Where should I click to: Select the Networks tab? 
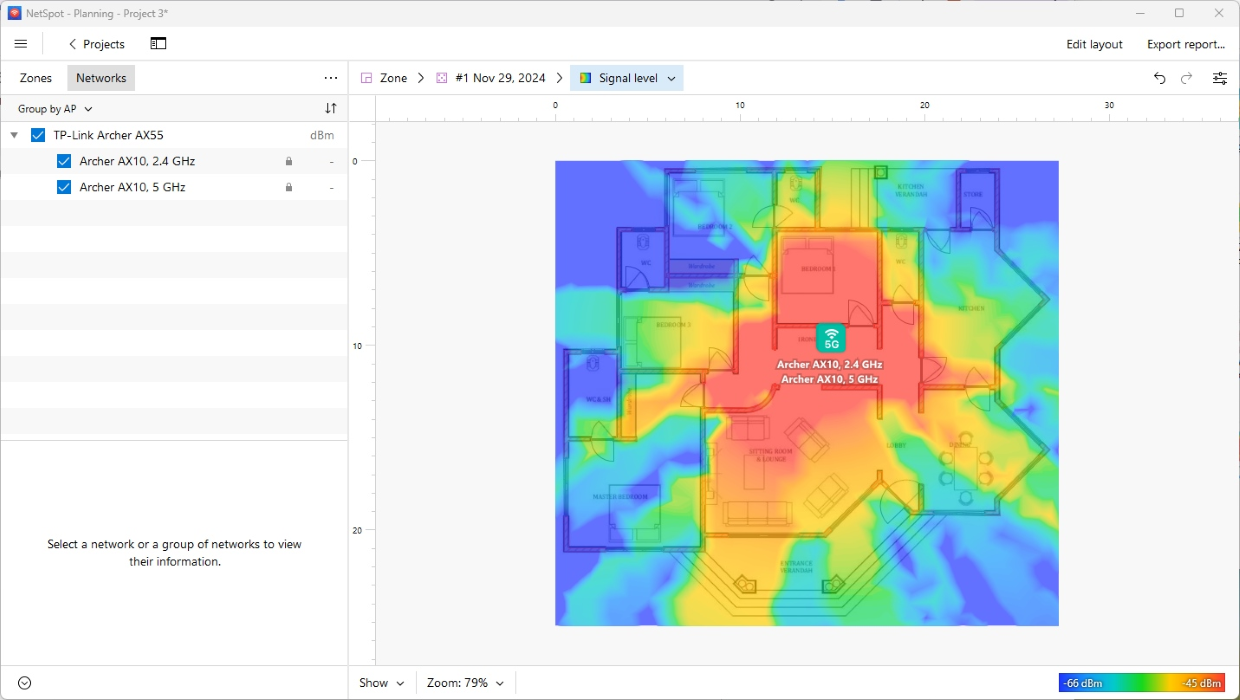(x=101, y=78)
